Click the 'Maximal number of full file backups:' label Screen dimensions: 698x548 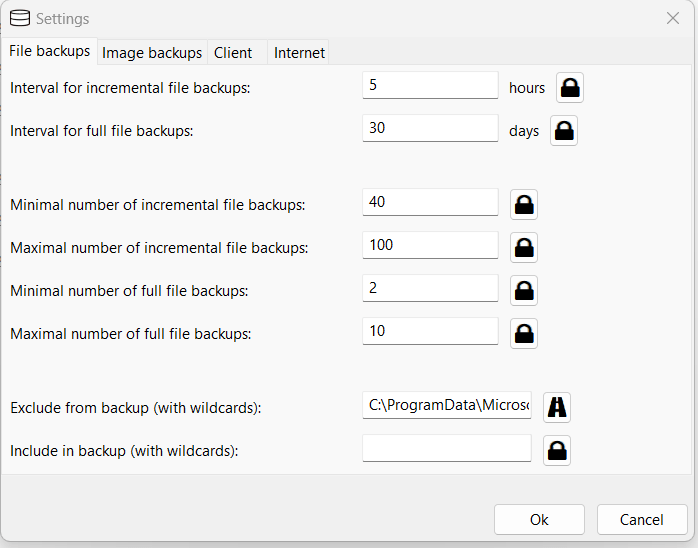tap(130, 334)
